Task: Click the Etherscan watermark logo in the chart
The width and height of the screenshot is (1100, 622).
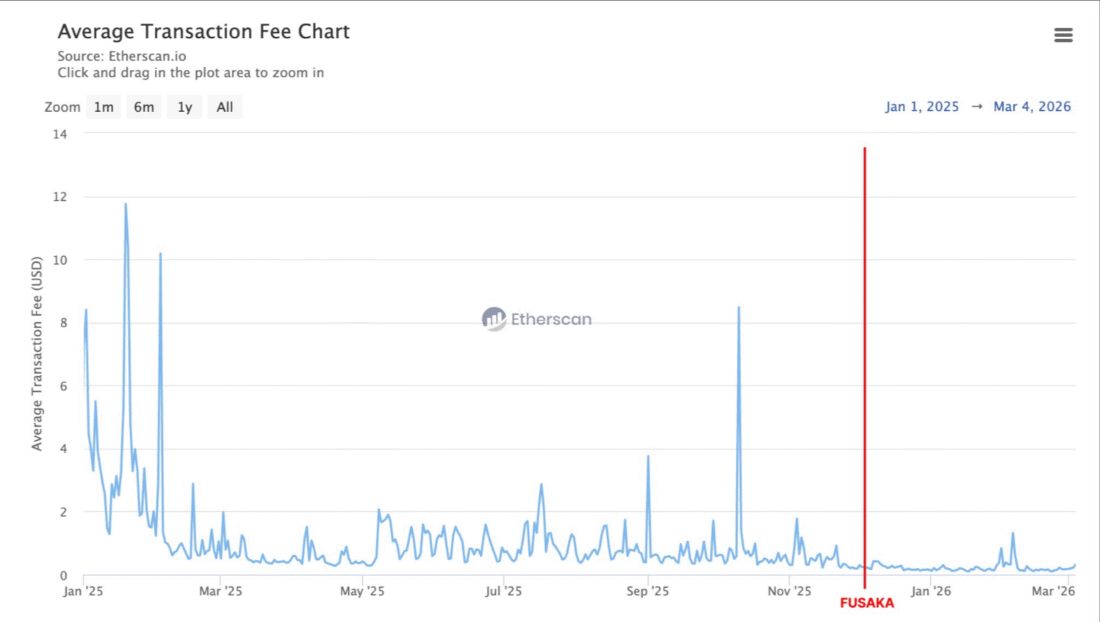Action: point(537,319)
